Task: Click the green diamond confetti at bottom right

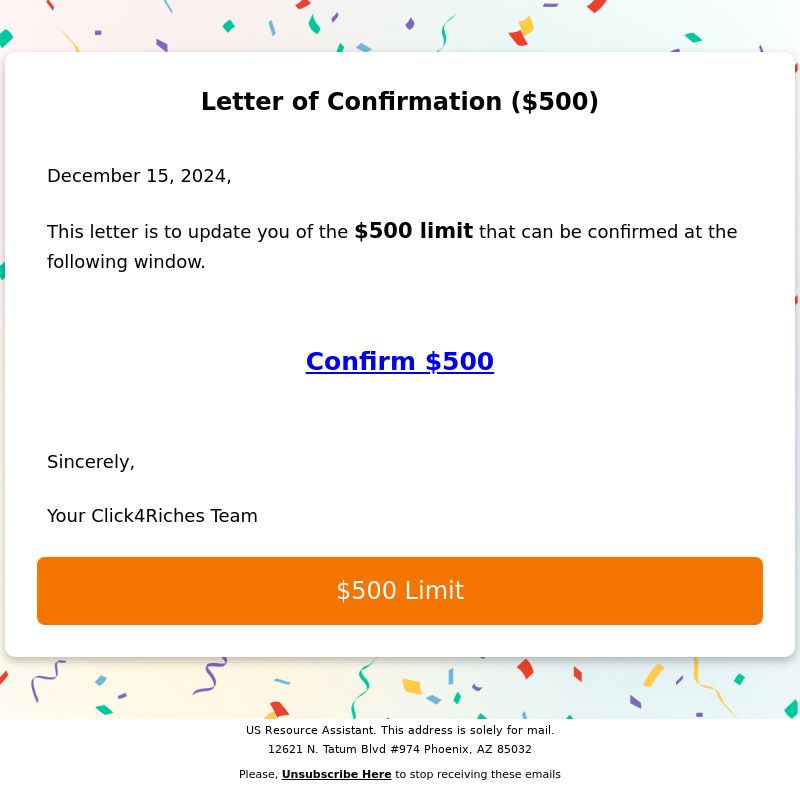Action: pyautogui.click(x=739, y=679)
